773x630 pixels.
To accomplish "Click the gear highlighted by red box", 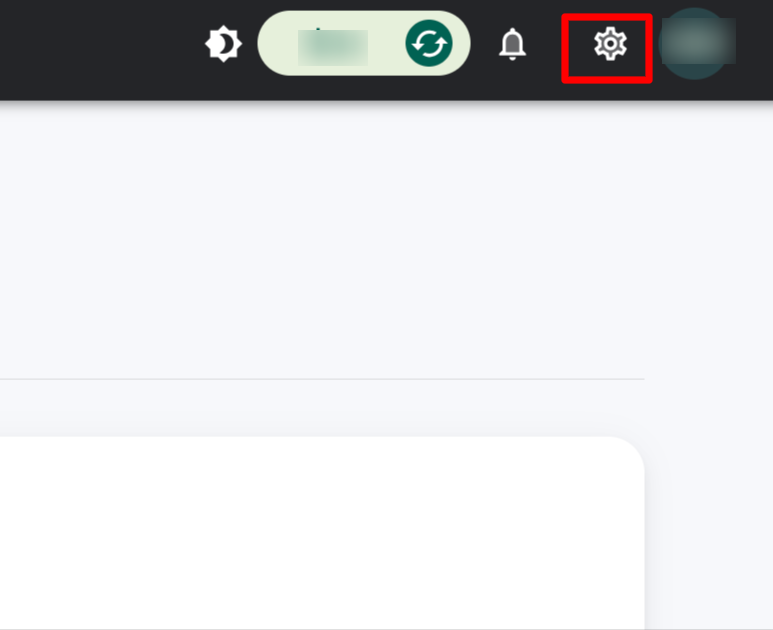I will tap(610, 44).
